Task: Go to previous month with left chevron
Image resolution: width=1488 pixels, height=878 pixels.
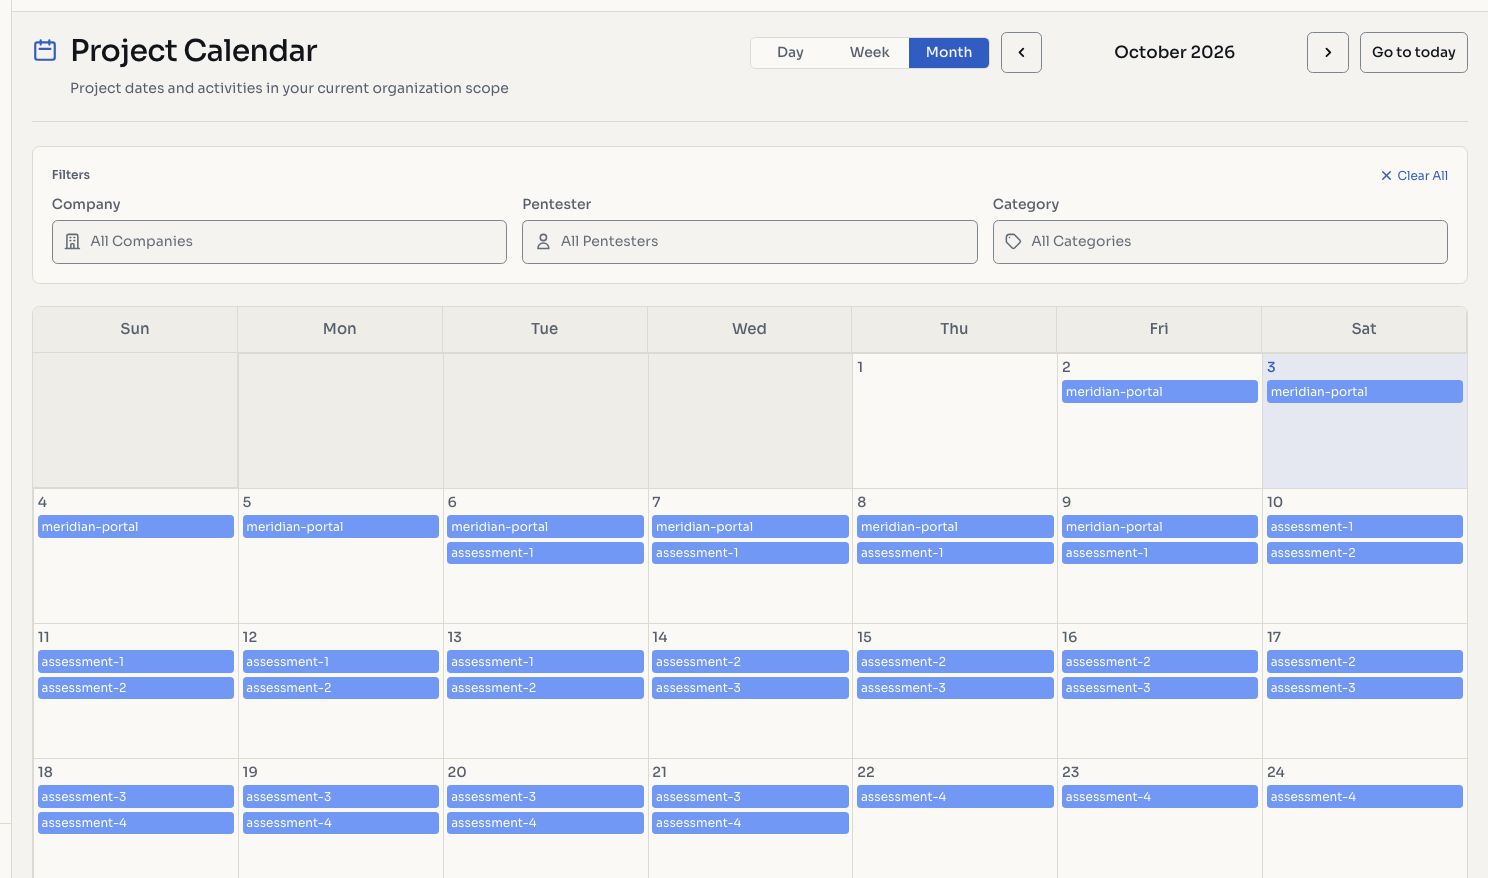Action: pyautogui.click(x=1021, y=52)
